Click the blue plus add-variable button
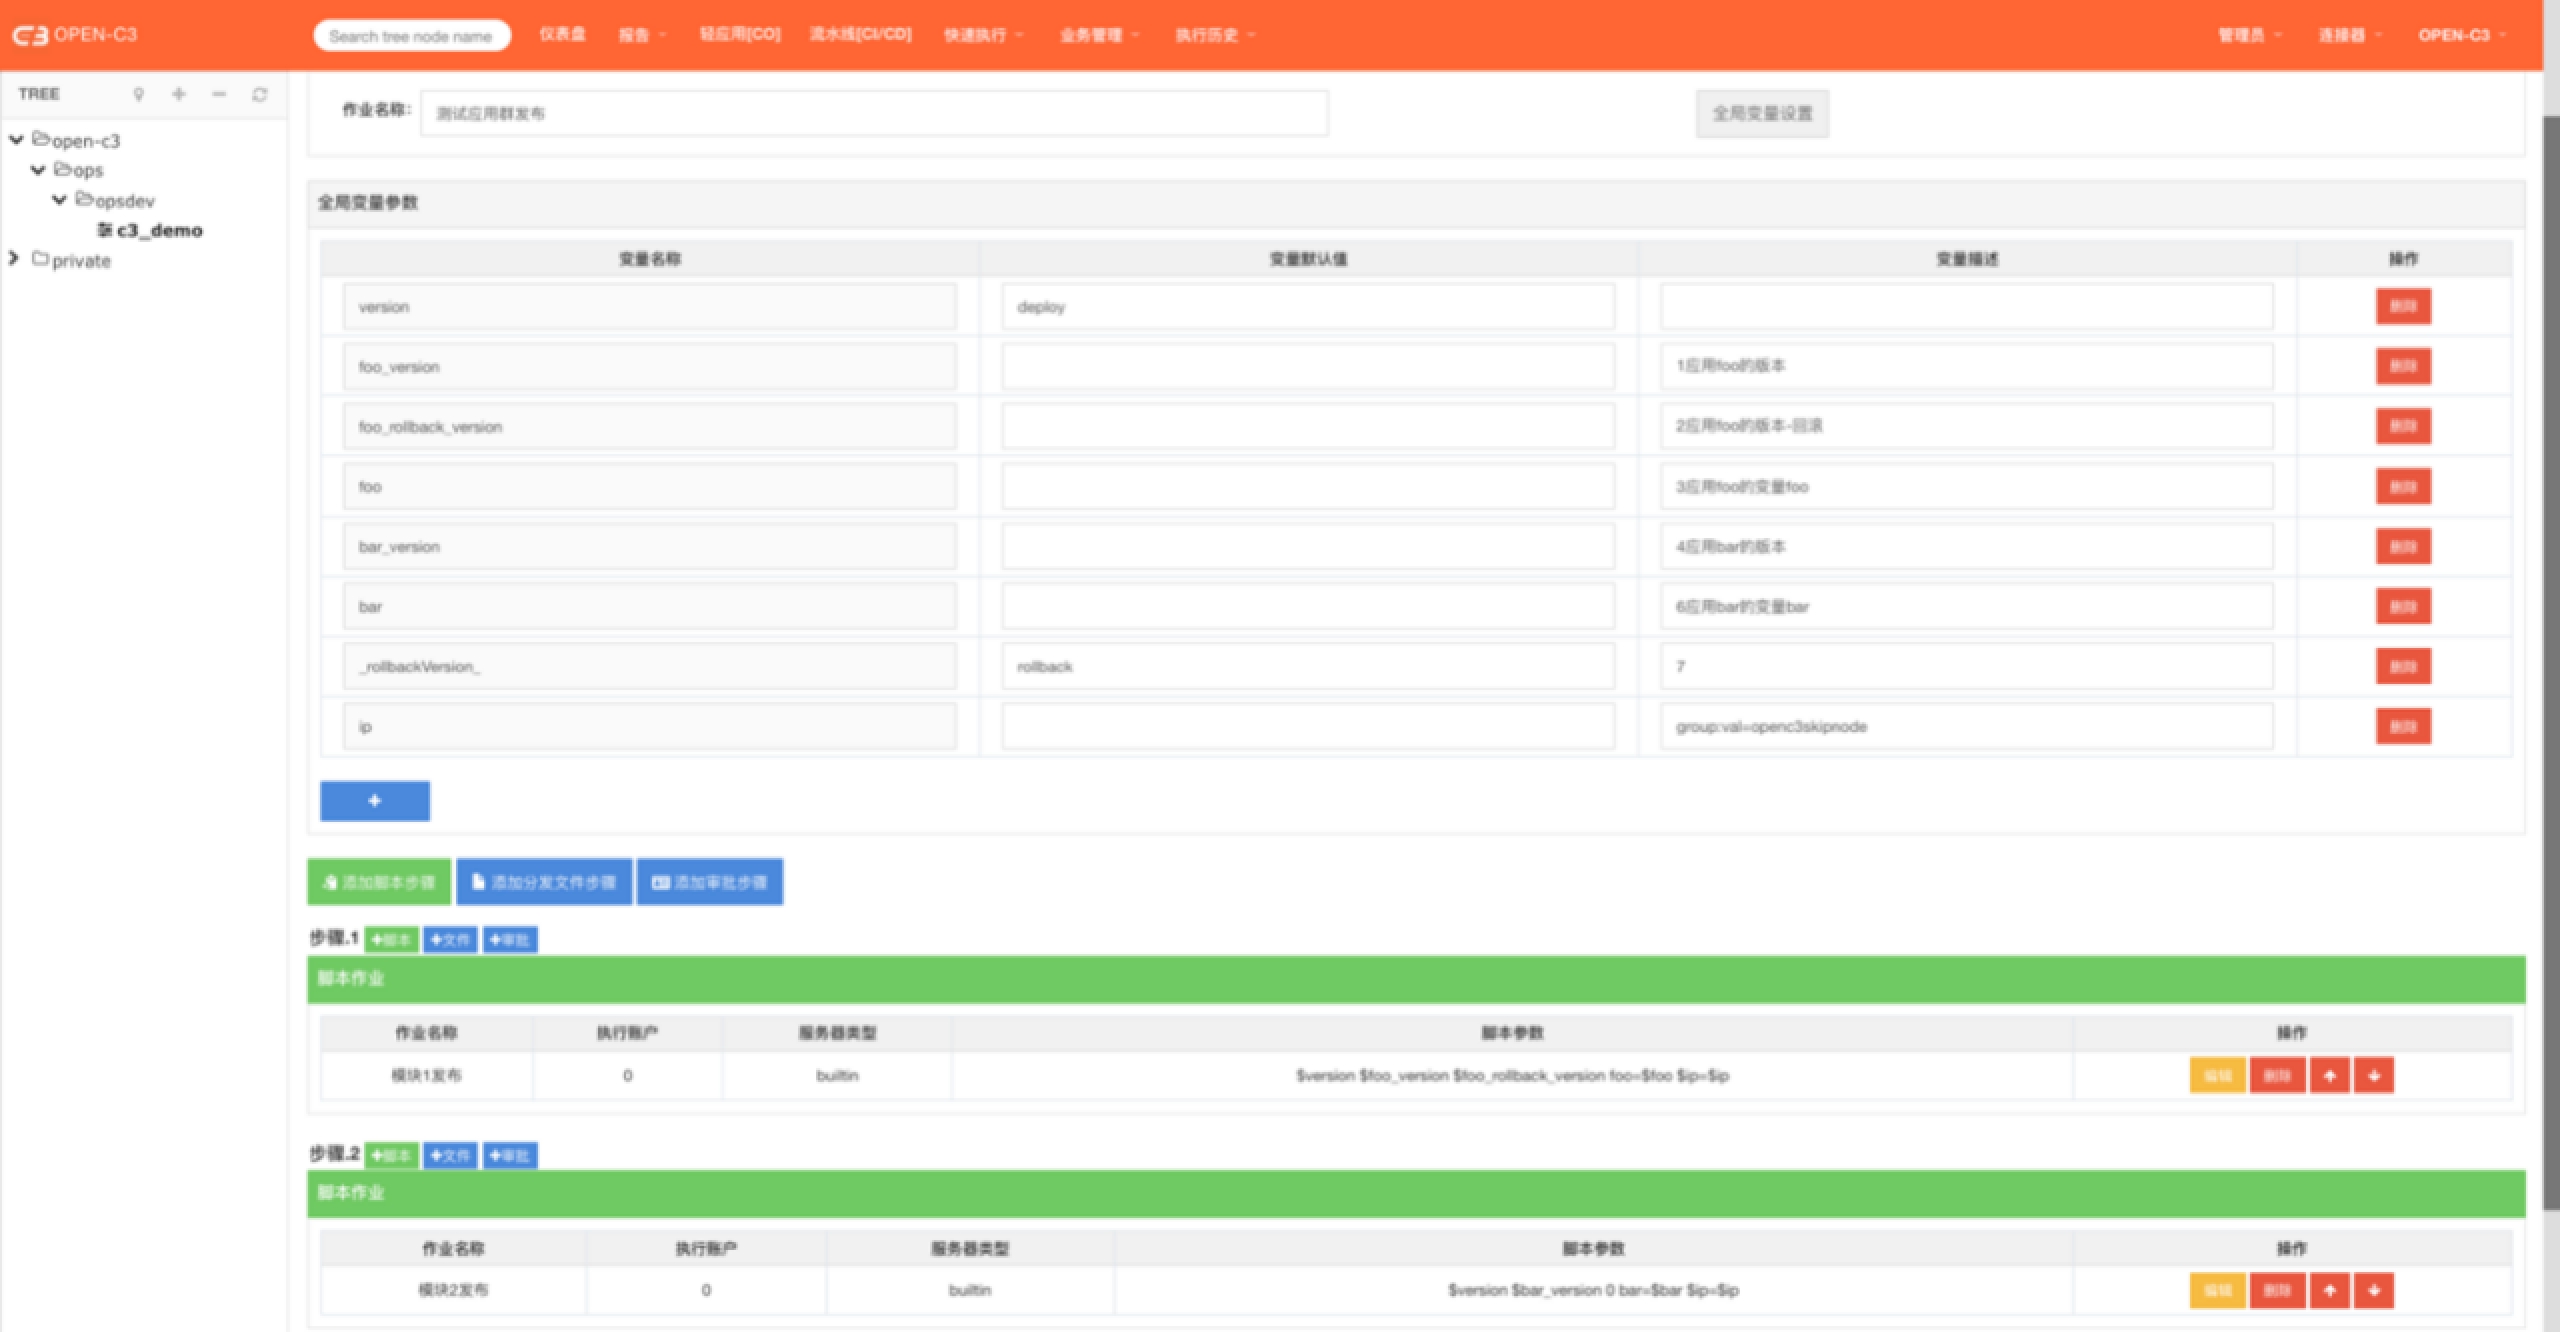 tap(374, 801)
